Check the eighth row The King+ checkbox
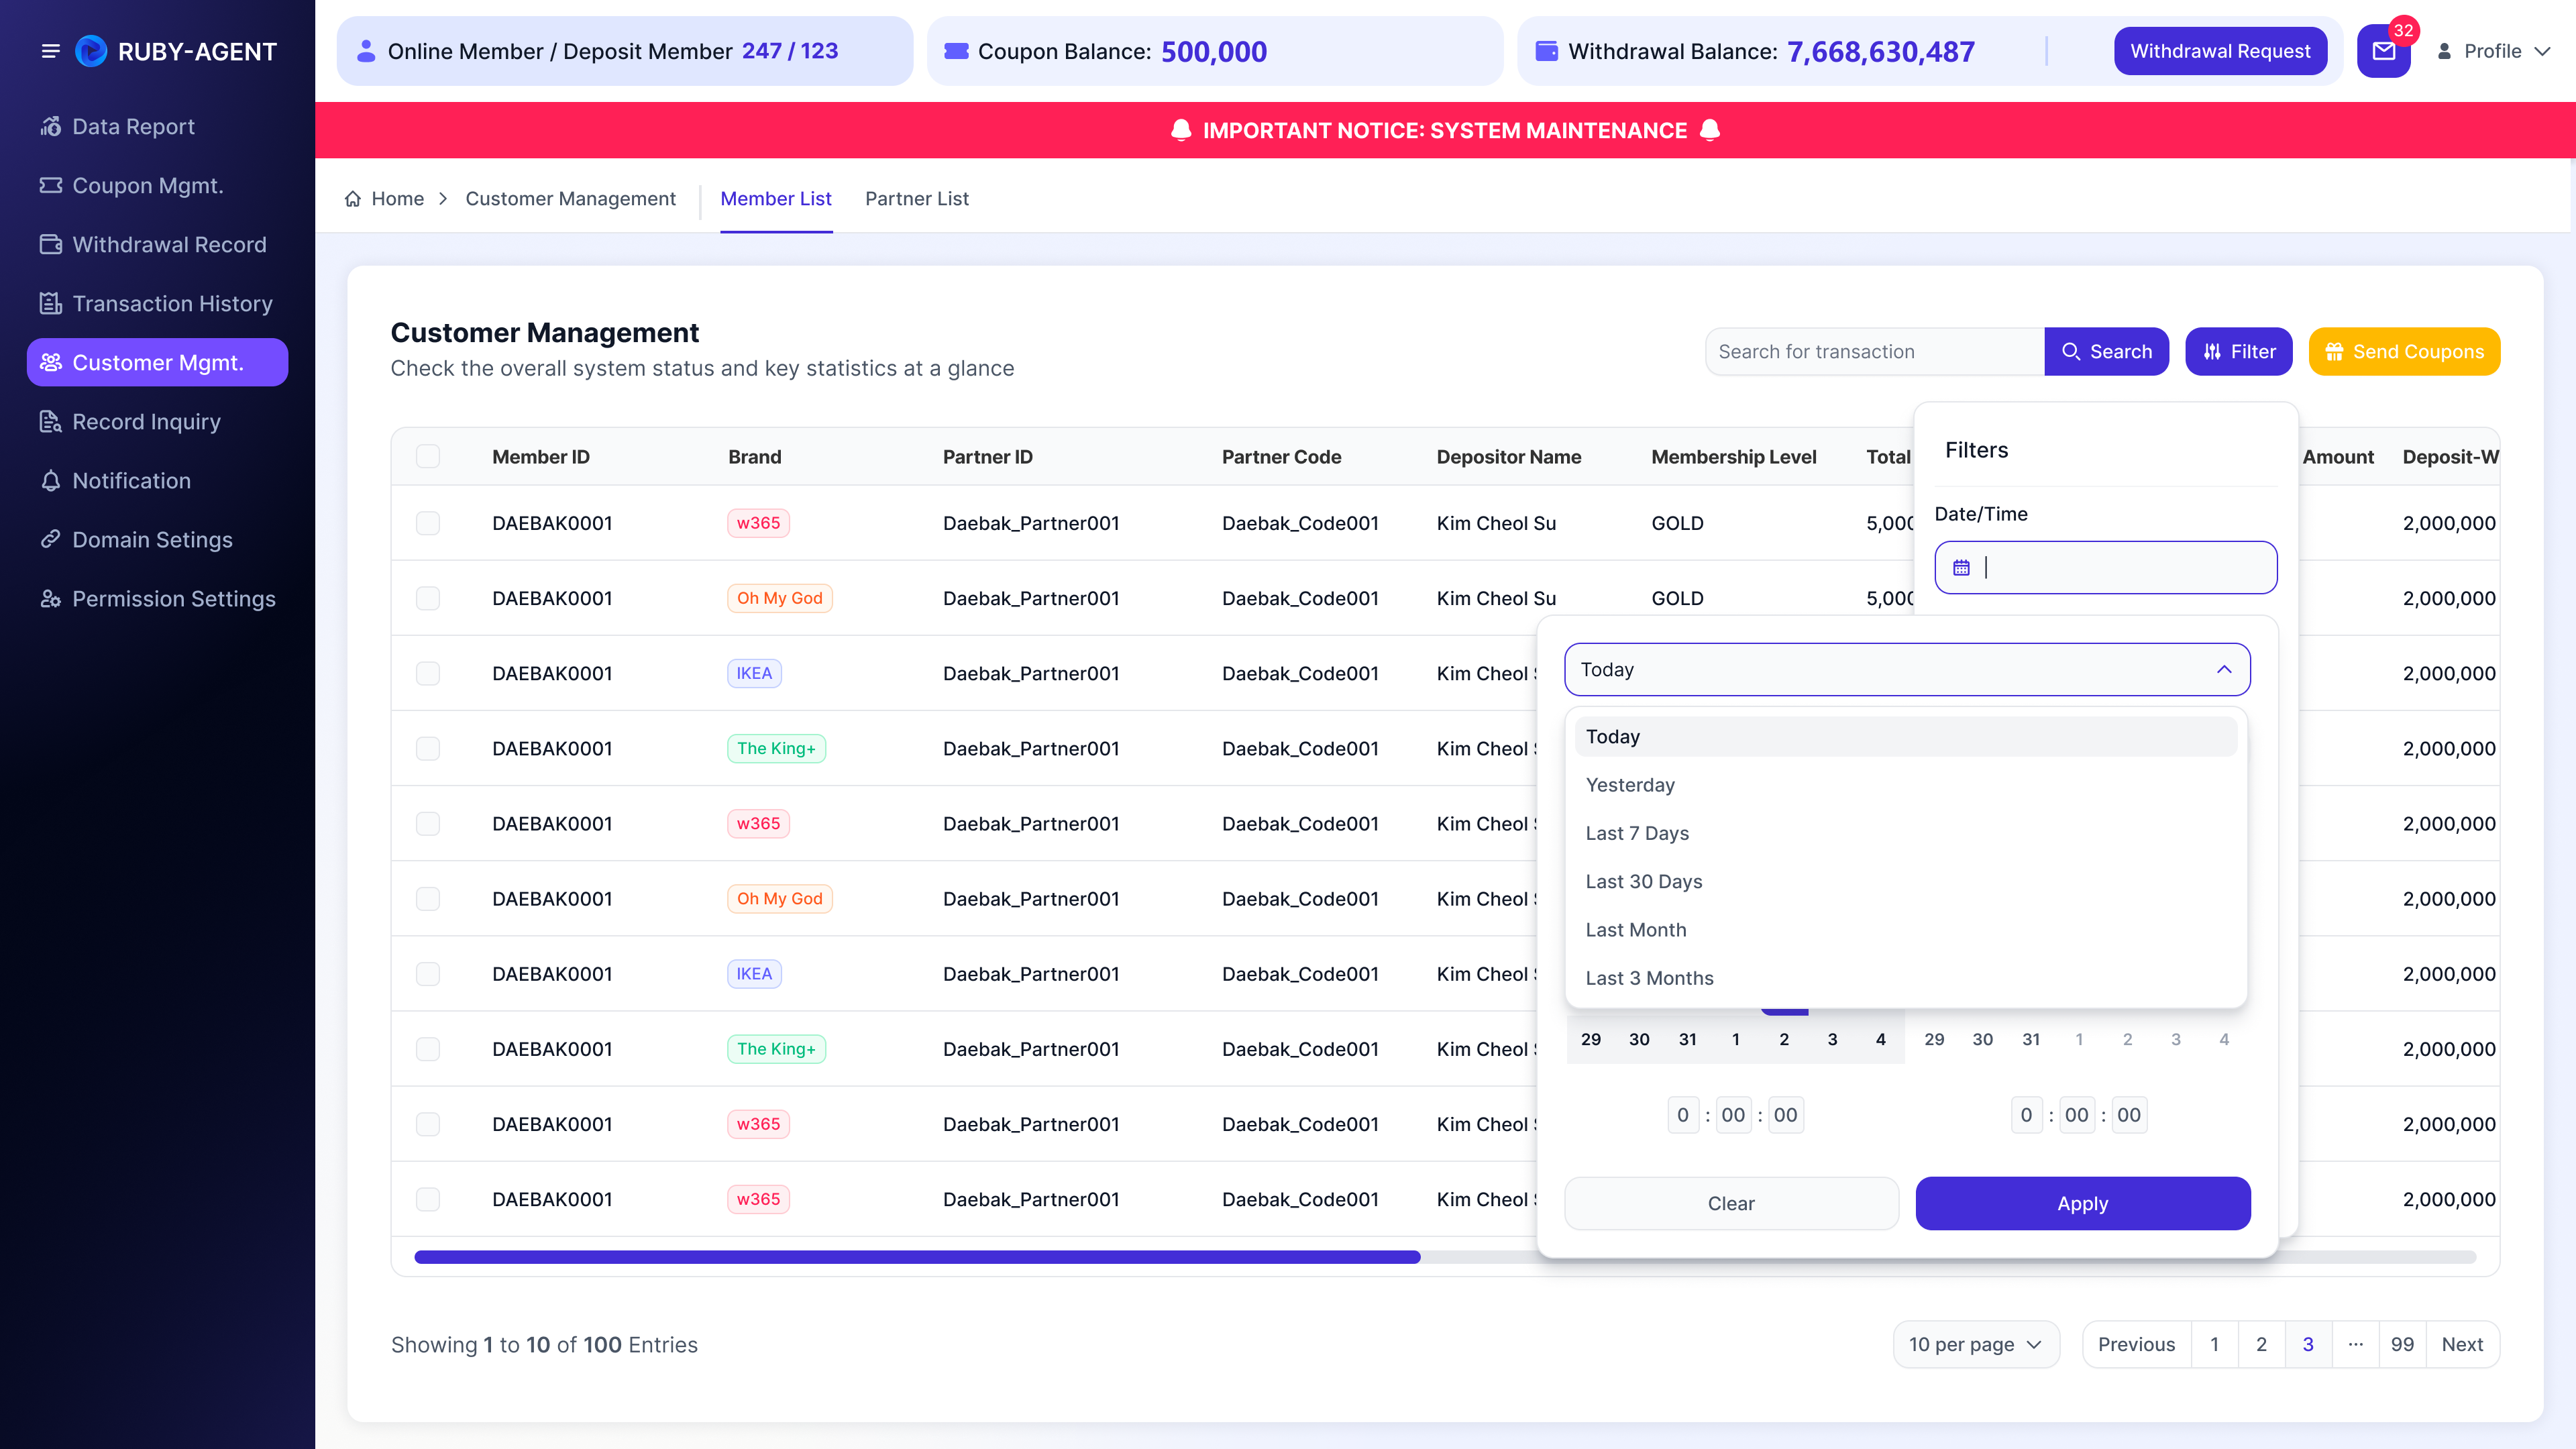 tap(428, 1048)
